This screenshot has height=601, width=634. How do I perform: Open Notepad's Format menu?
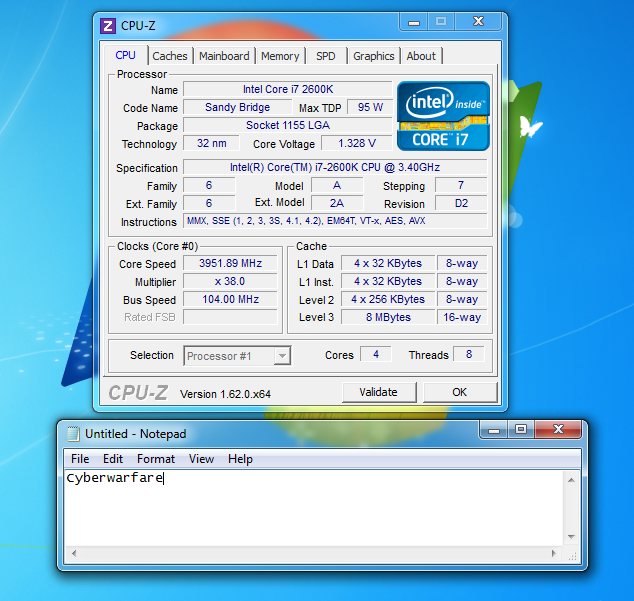[156, 459]
